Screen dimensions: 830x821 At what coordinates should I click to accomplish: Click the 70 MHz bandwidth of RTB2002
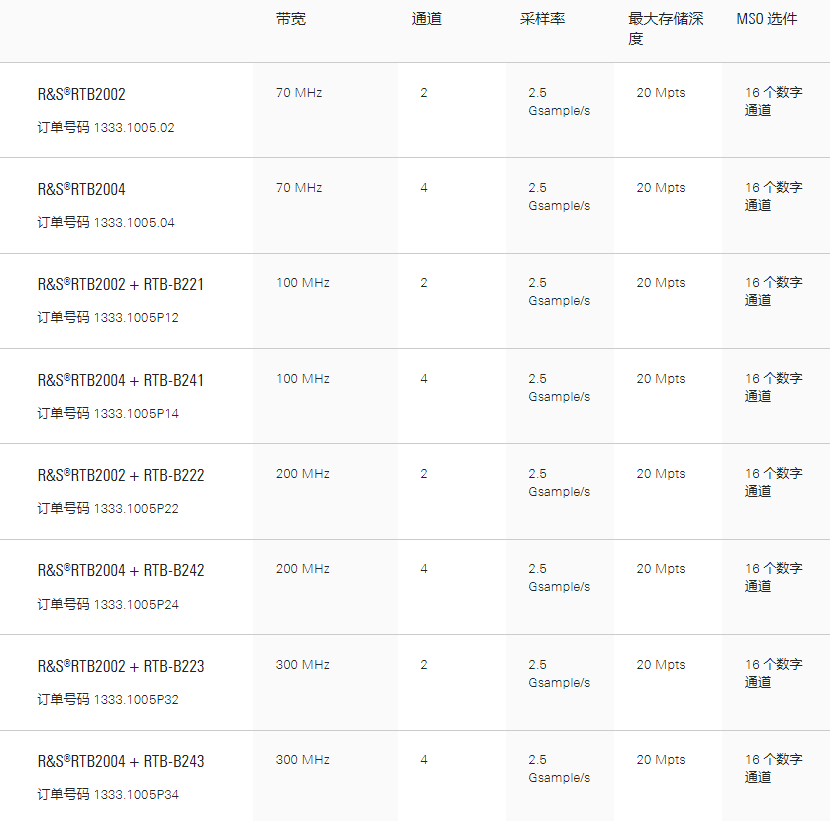pos(299,93)
